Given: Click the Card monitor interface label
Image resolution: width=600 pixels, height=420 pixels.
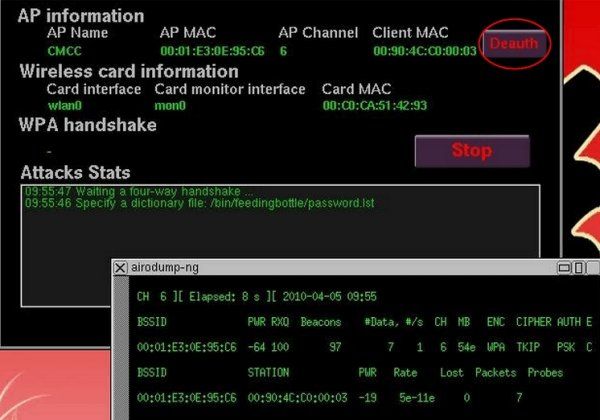Looking at the screenshot, I should (x=230, y=89).
